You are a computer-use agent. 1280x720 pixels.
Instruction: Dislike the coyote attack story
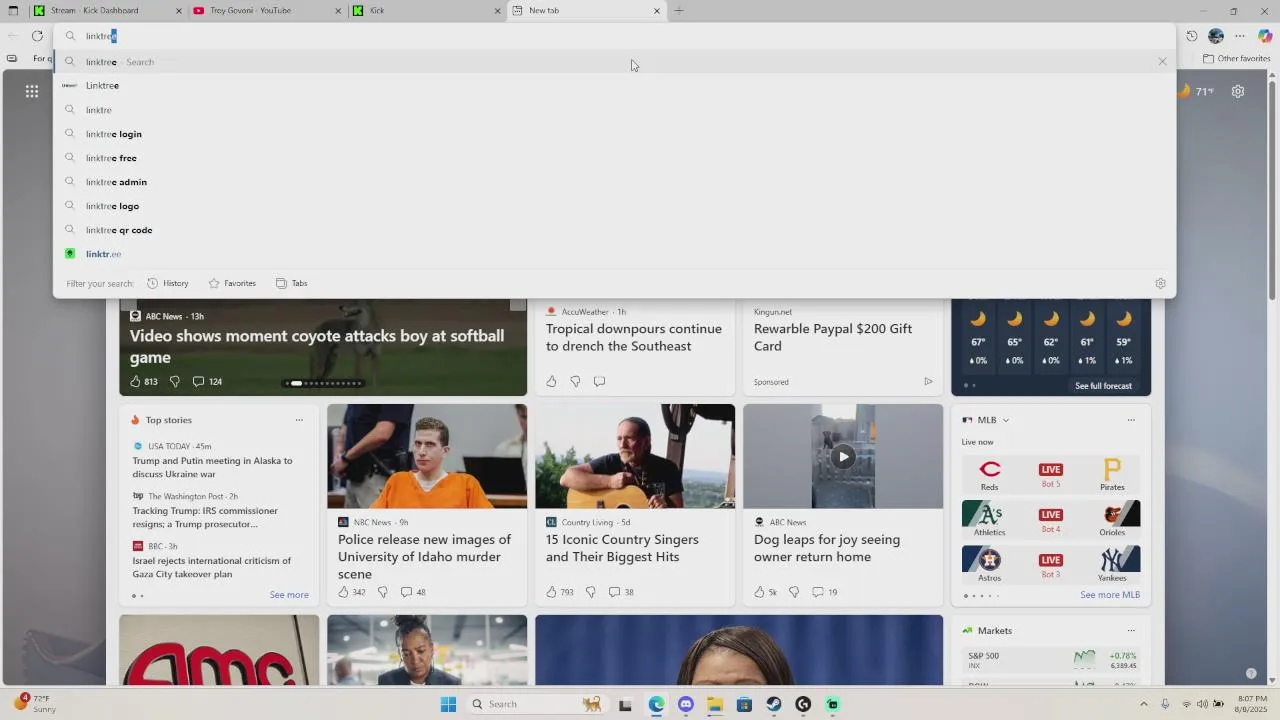tap(174, 381)
